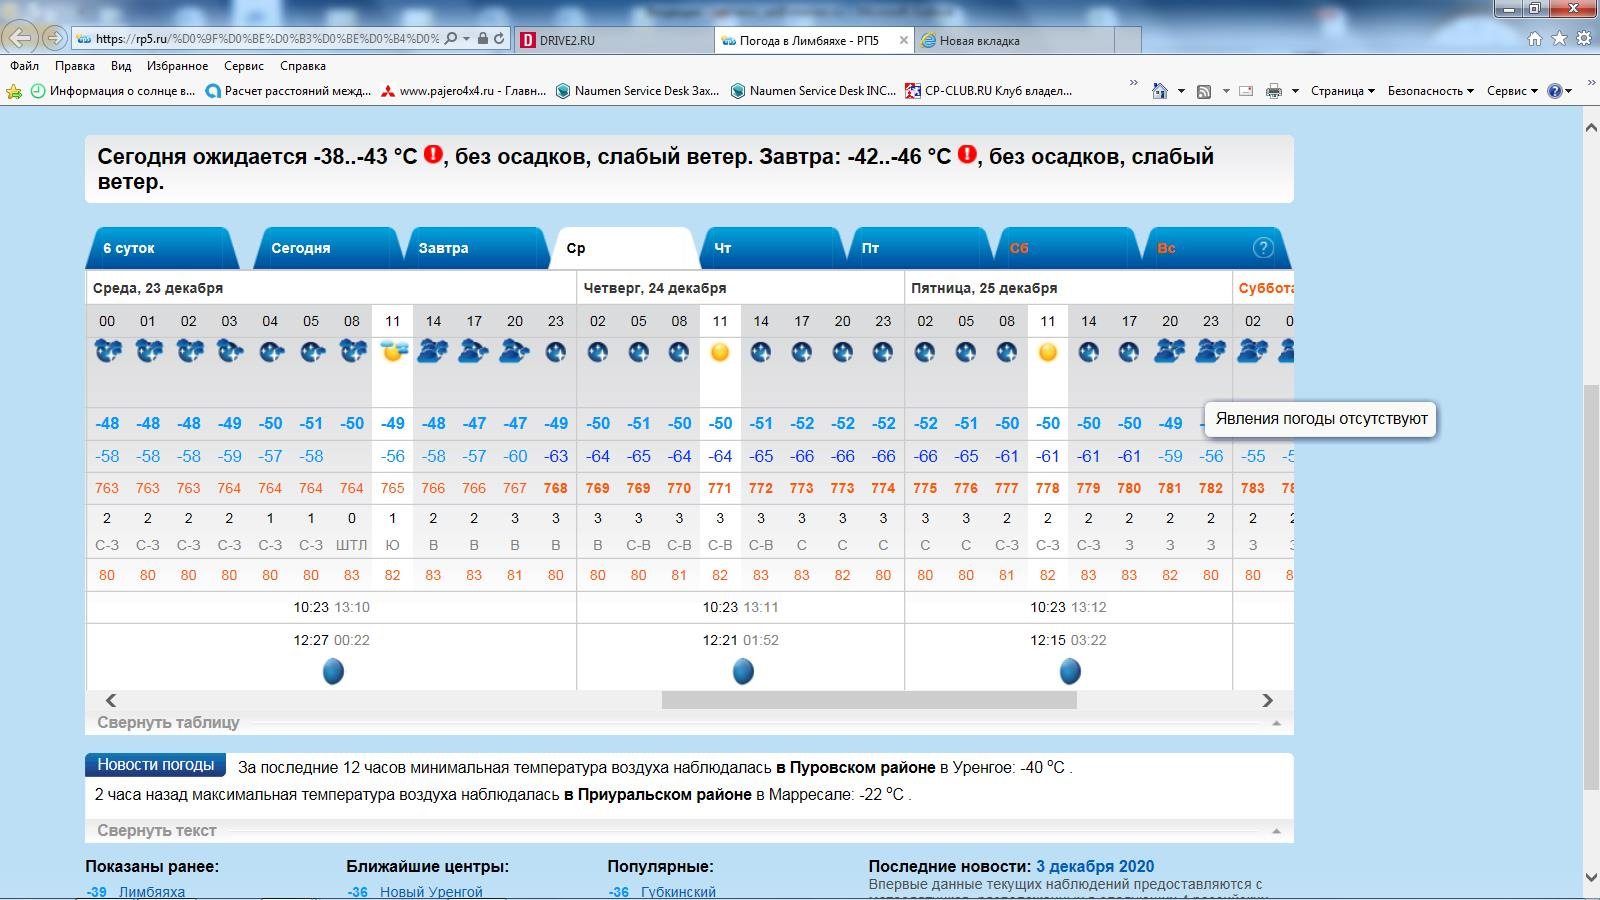This screenshot has height=900, width=1600.
Task: Select the 6 суток forecast tab
Action: click(129, 248)
